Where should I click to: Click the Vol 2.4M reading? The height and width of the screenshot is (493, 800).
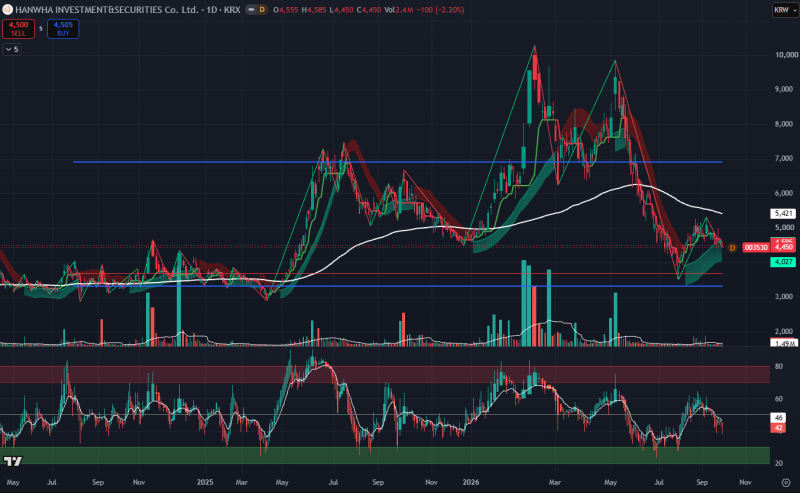[x=398, y=10]
